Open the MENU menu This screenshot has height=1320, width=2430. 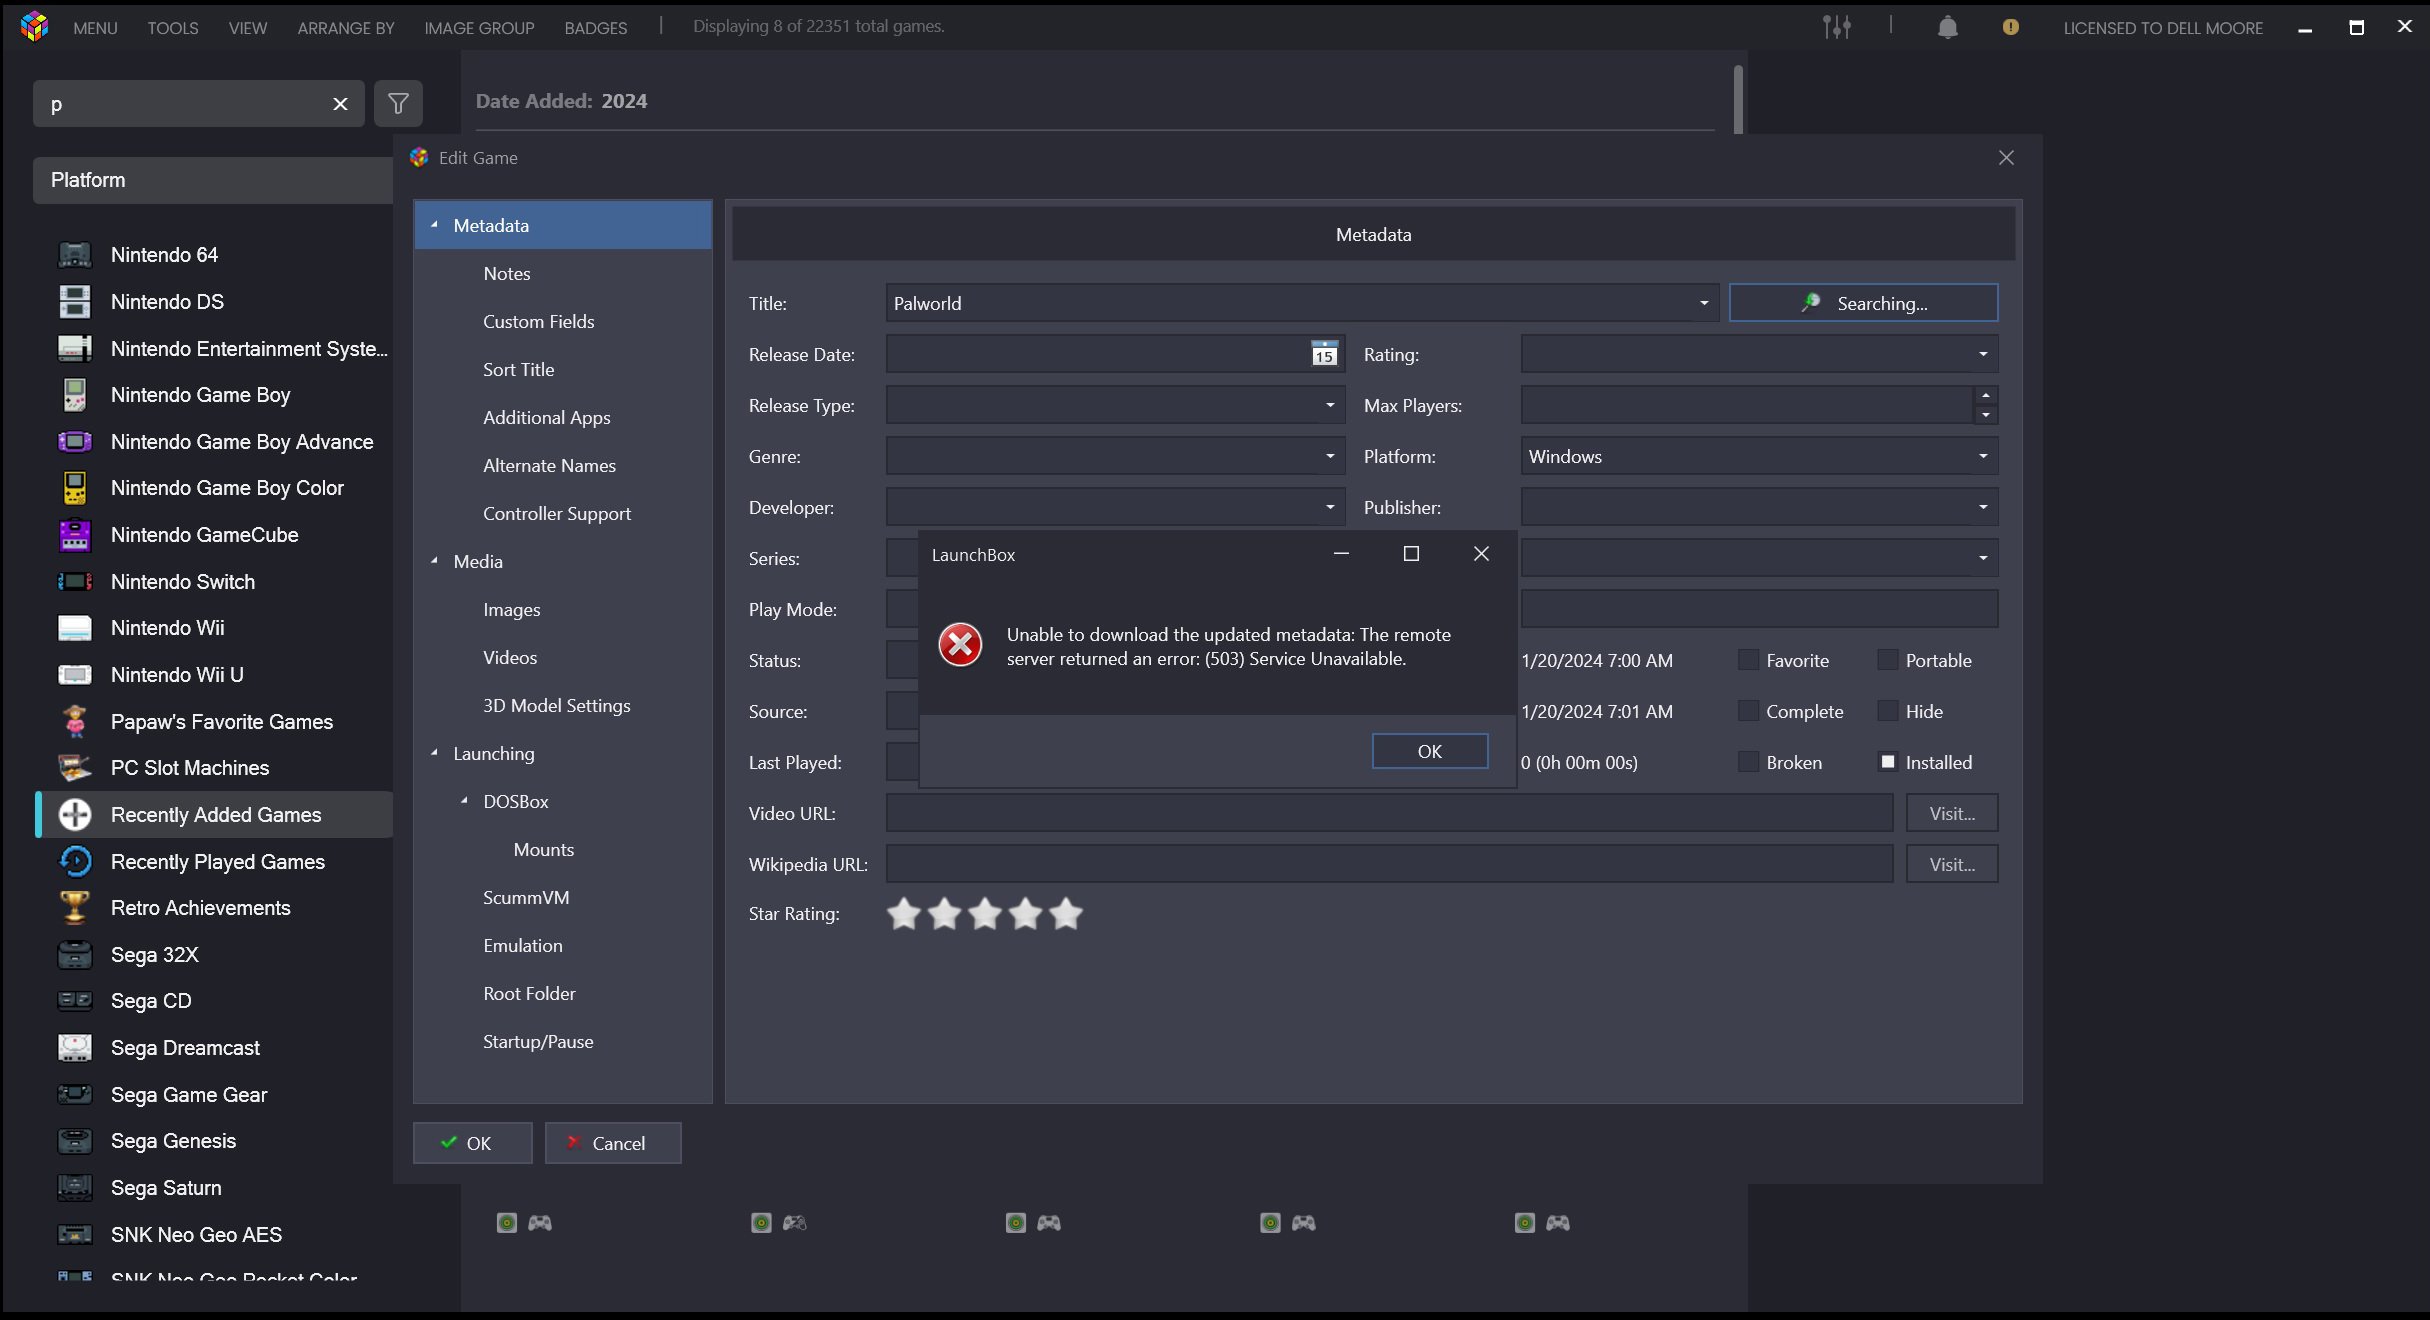(95, 28)
